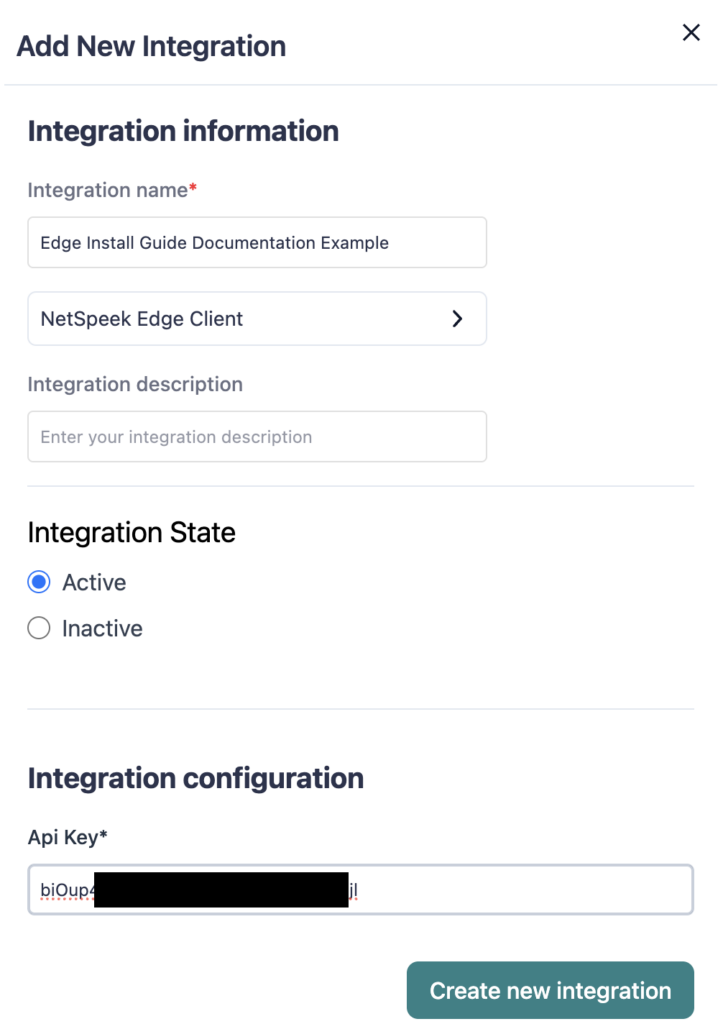The height and width of the screenshot is (1024, 723).
Task: Click the "Add New Integration" dialog title
Action: point(151,46)
